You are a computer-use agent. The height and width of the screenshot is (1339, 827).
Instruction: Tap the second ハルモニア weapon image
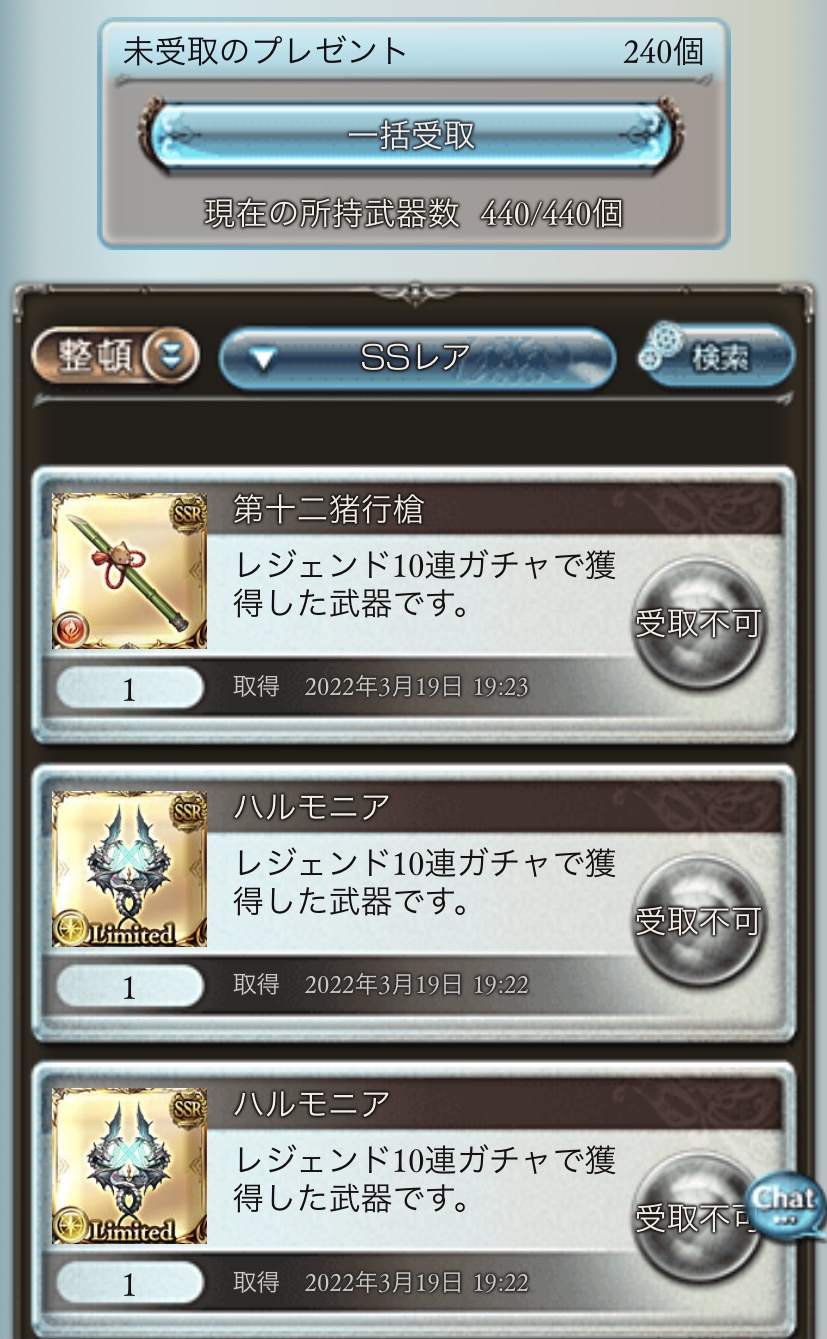point(129,1166)
